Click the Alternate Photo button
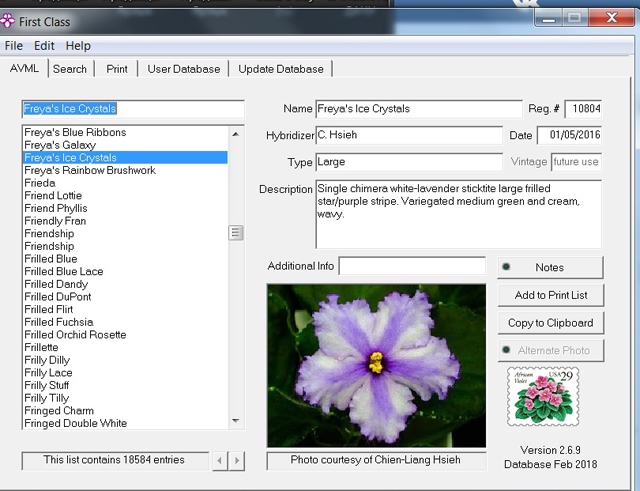This screenshot has height=491, width=640. [551, 350]
